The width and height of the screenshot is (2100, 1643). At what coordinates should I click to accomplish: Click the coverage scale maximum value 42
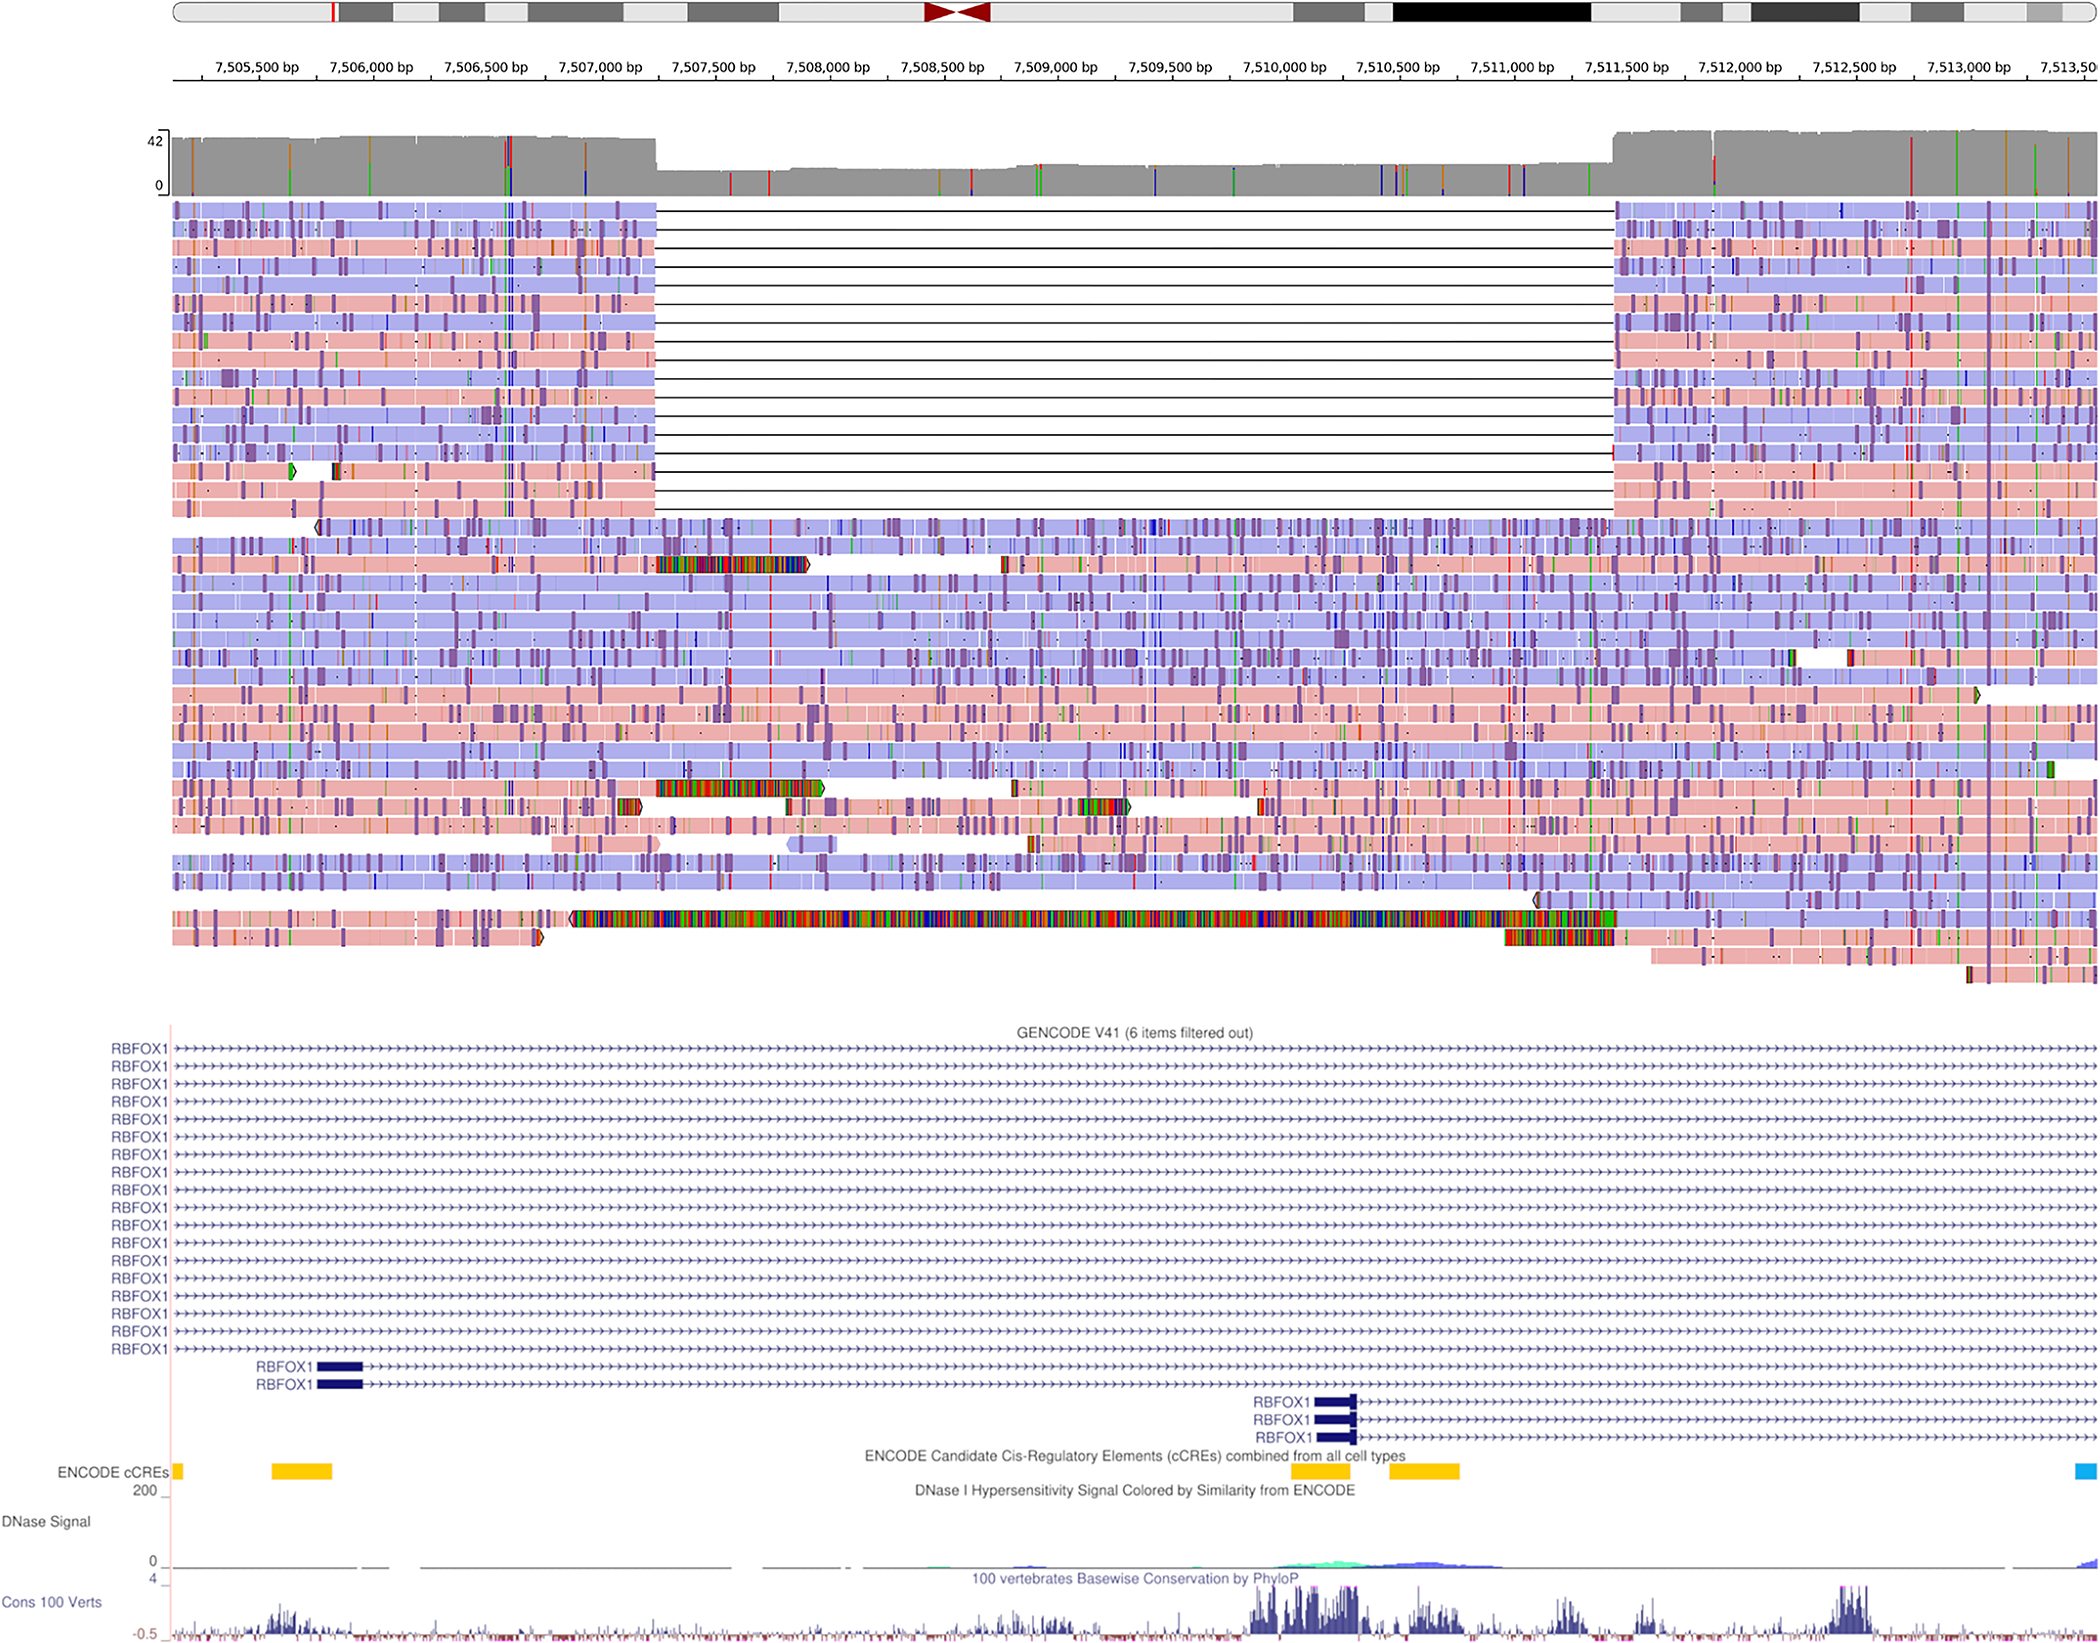pyautogui.click(x=154, y=141)
